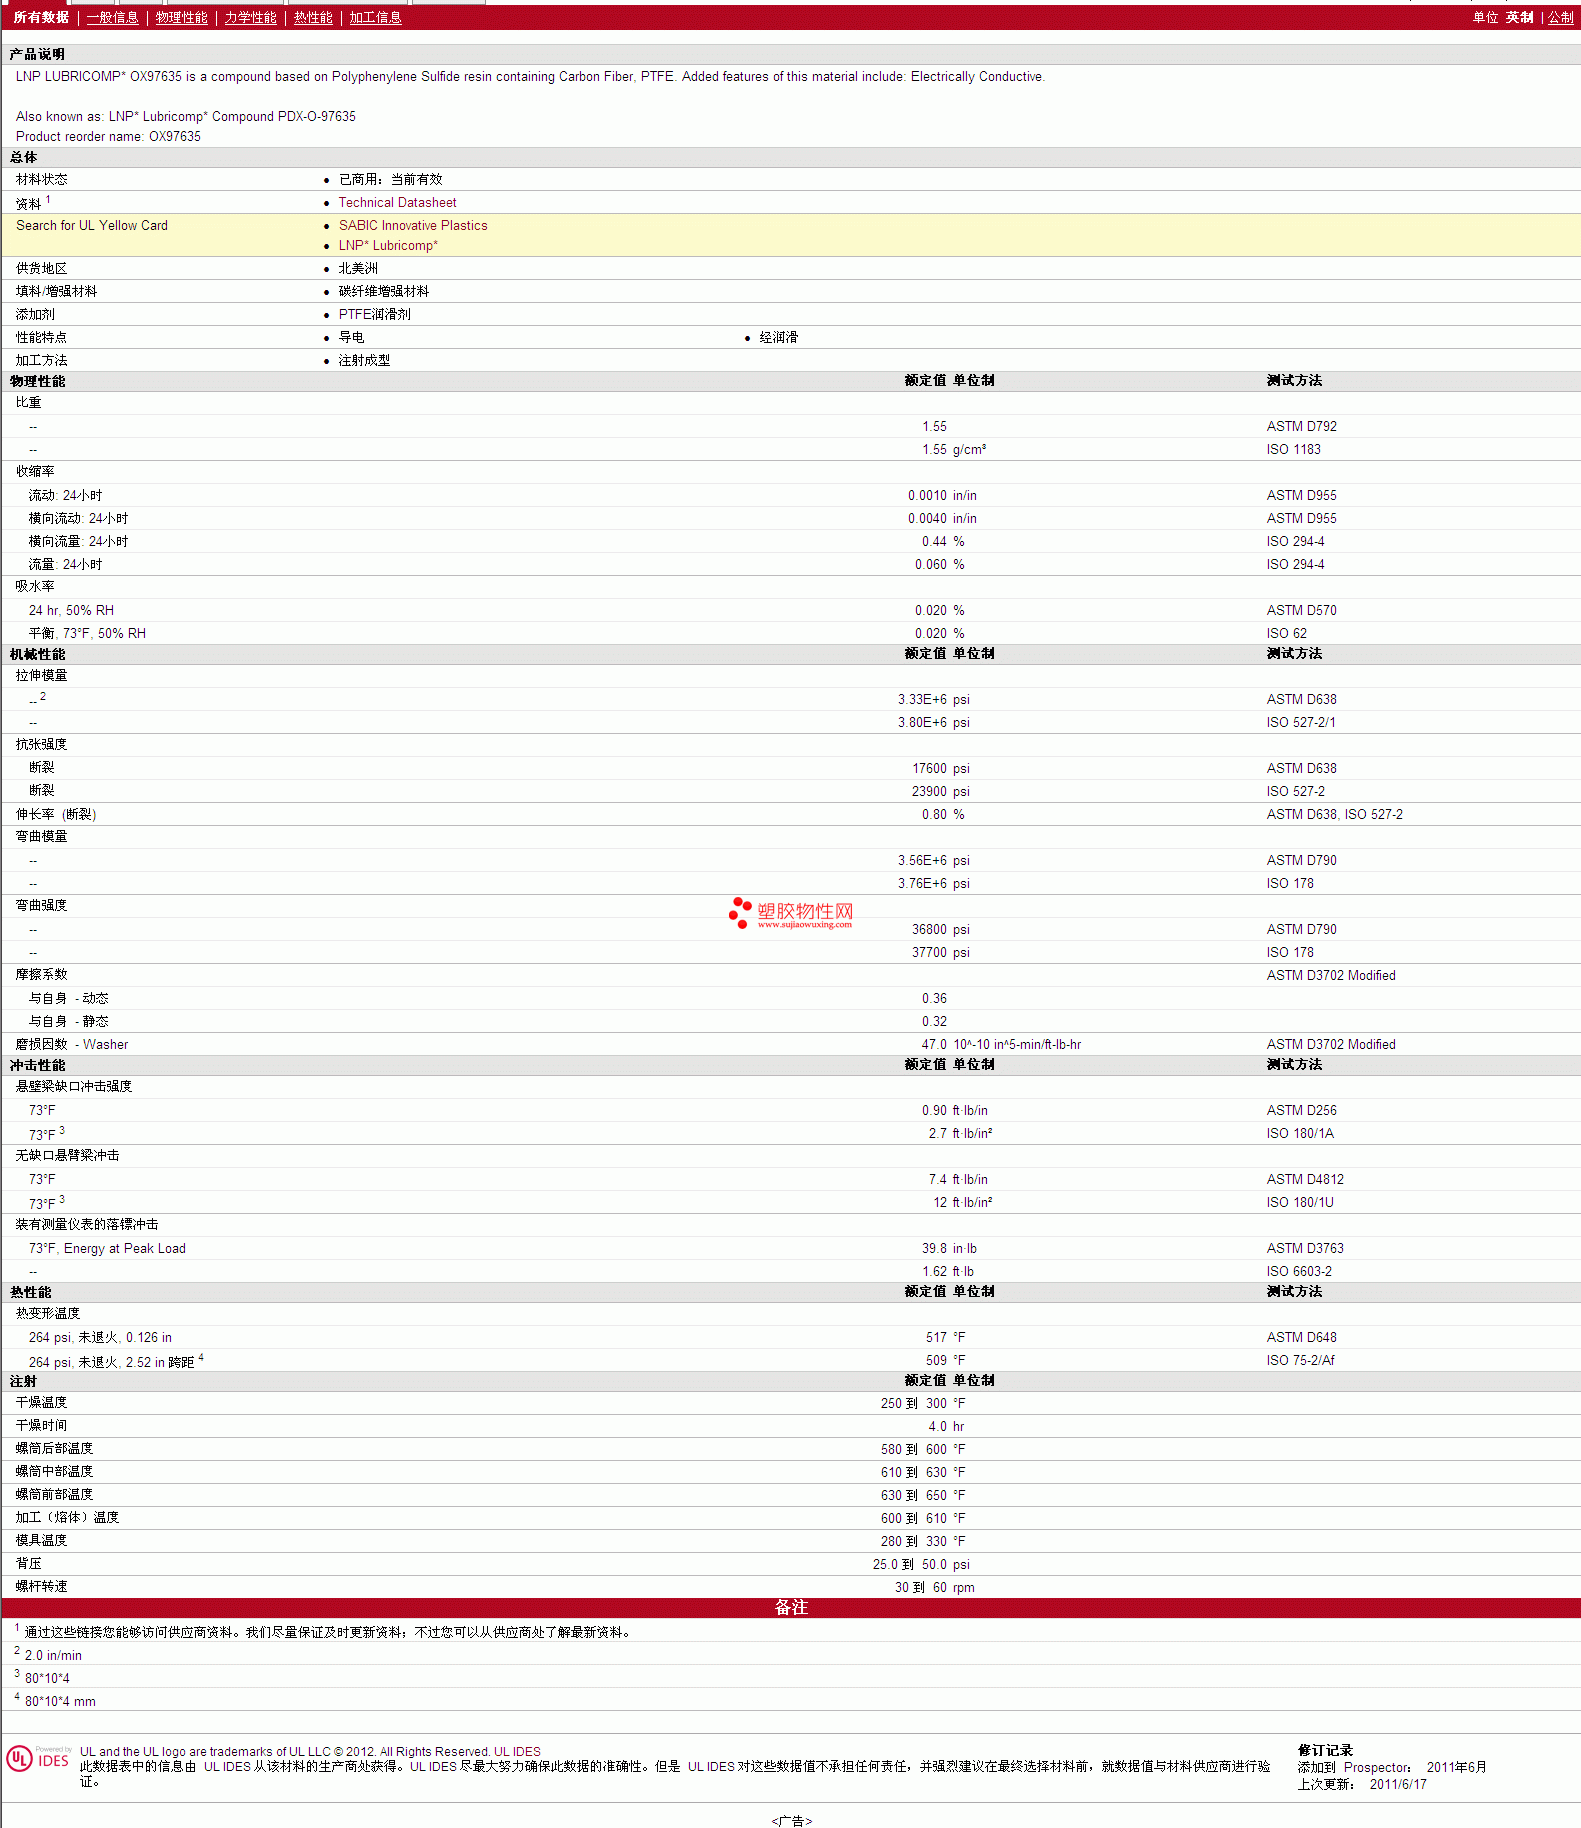This screenshot has height=1828, width=1581.
Task: Click Search for UL Yellow Card text
Action: pos(92,225)
